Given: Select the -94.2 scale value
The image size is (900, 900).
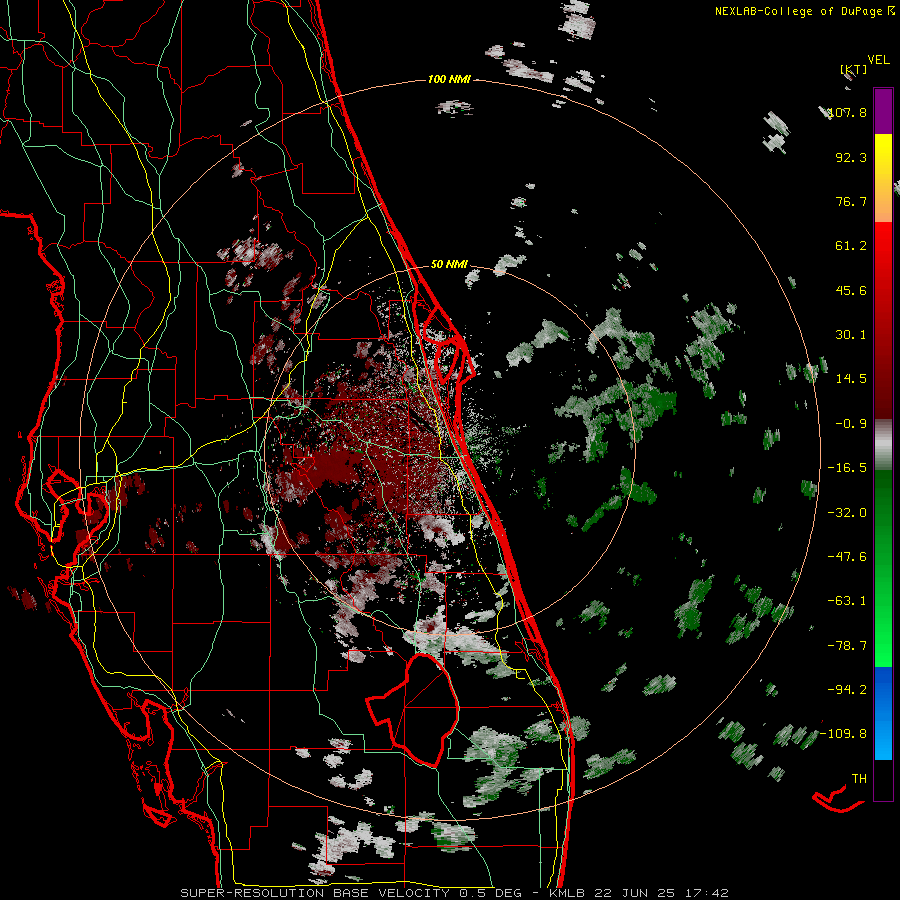Looking at the screenshot, I should pos(847,689).
